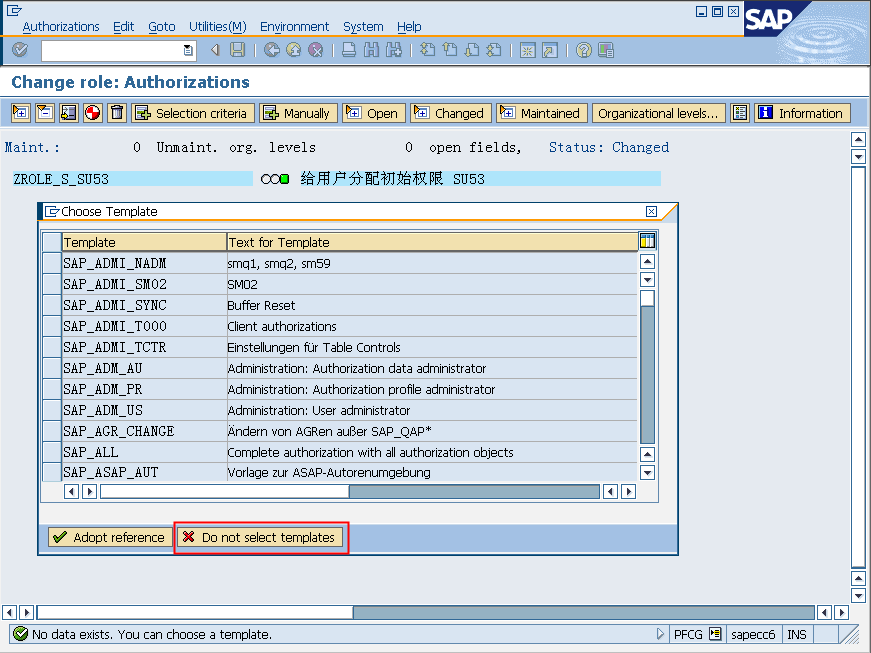Open the Utilities(M) menu
Screen dimensions: 871x653
pyautogui.click(x=218, y=26)
